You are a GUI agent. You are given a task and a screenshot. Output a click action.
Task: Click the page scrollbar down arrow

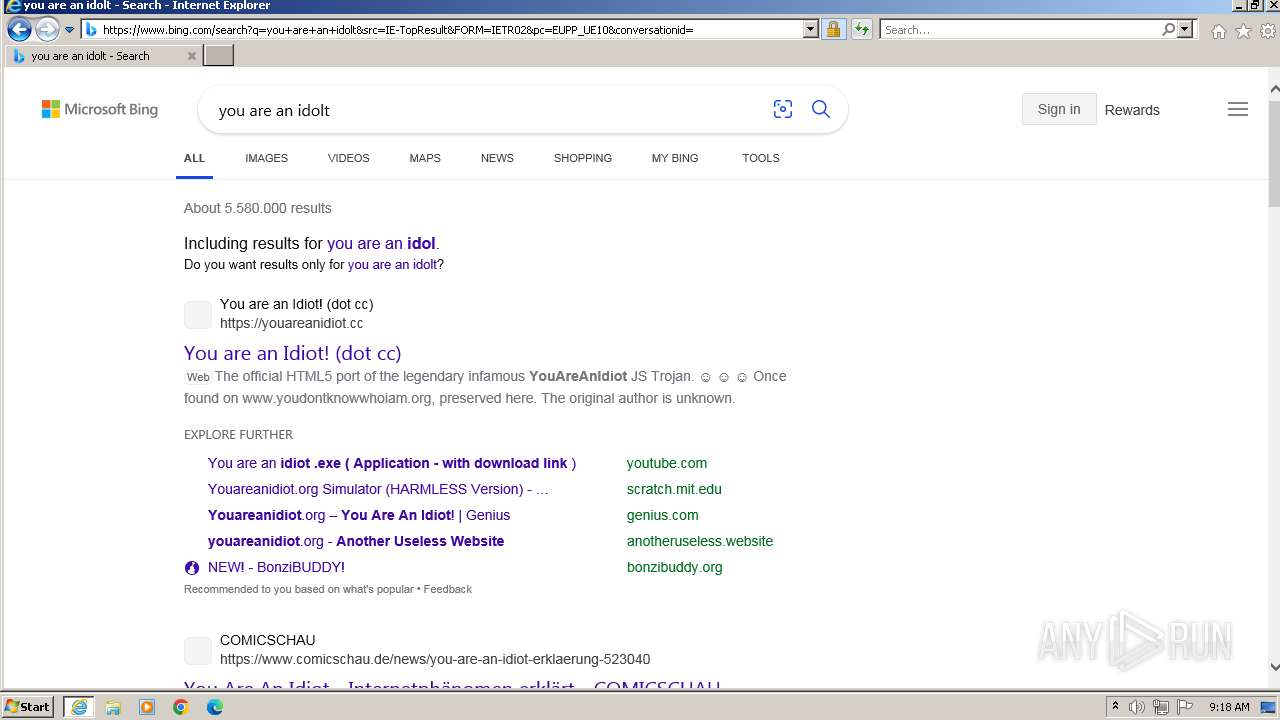pos(1273,667)
